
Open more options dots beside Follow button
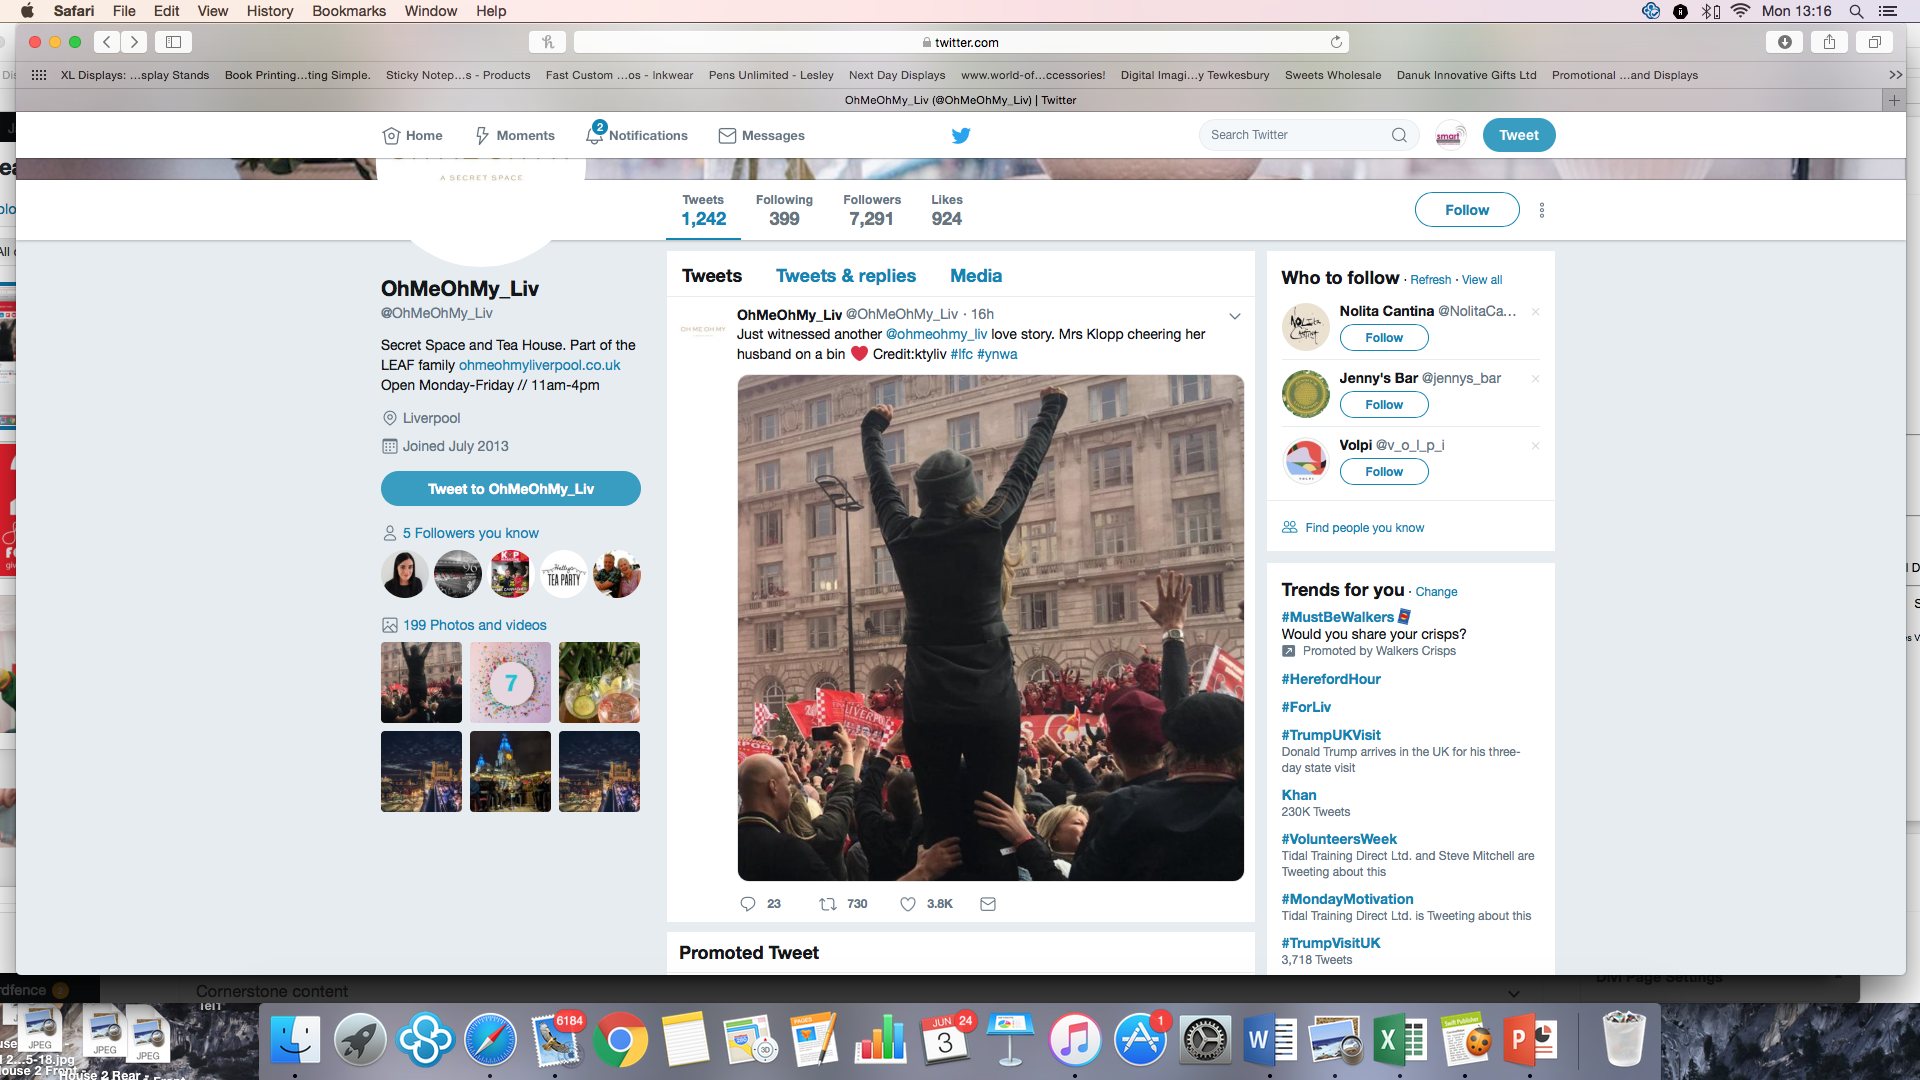pos(1542,210)
